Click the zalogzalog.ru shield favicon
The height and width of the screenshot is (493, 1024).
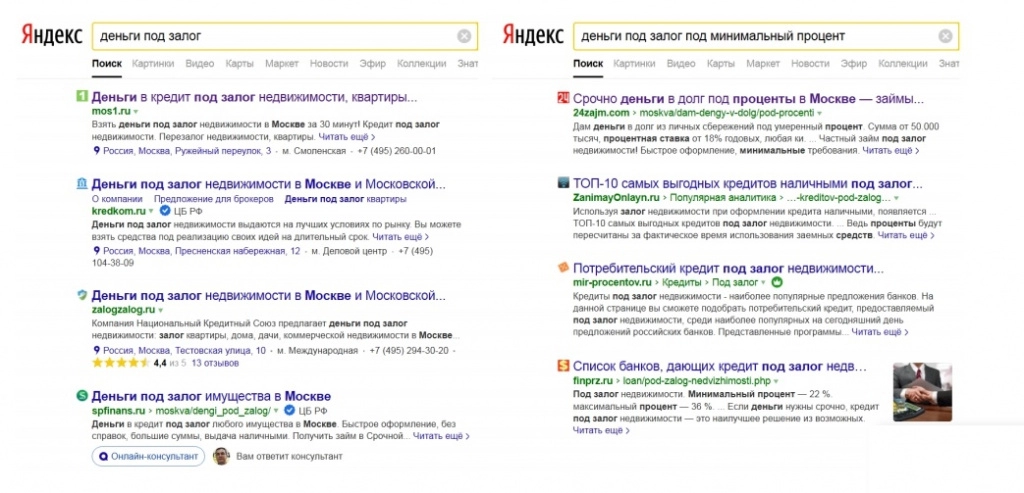(82, 294)
